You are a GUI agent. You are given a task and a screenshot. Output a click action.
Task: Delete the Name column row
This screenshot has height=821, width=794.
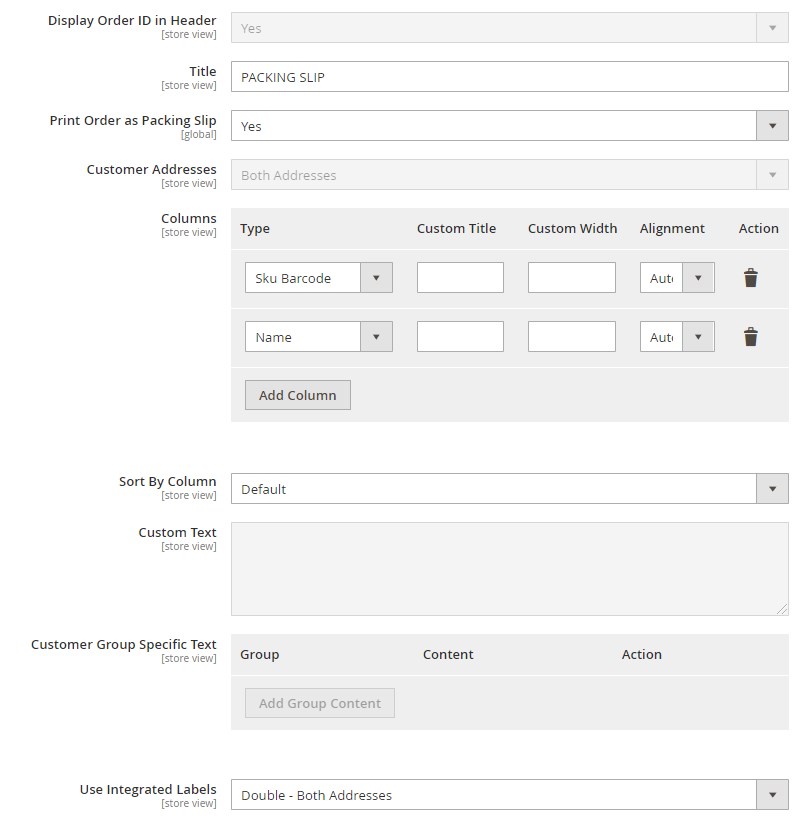(x=750, y=337)
